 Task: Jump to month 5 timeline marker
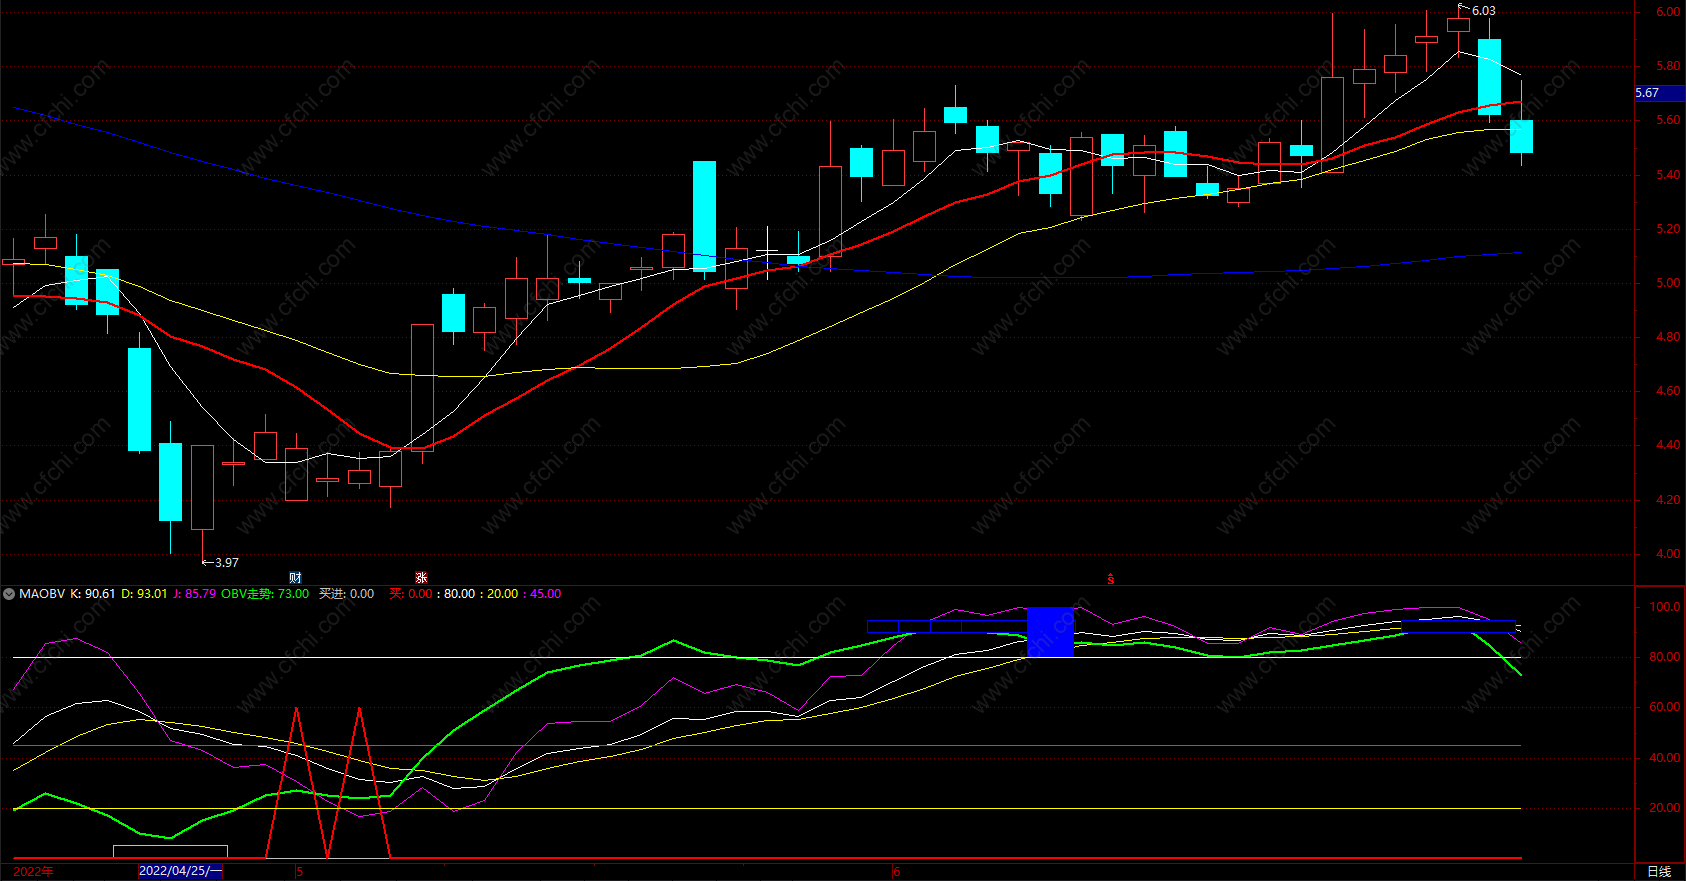coord(300,872)
